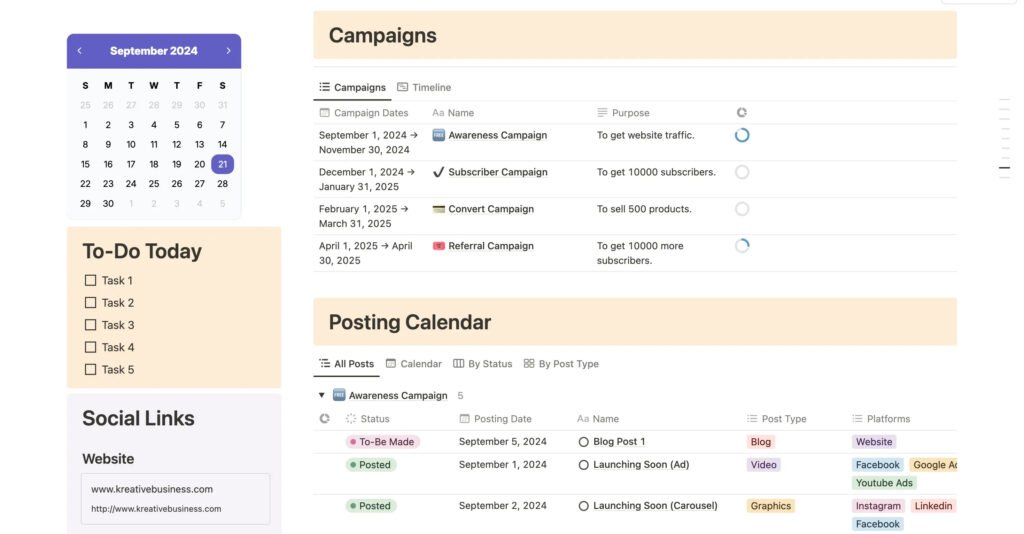
Task: Open the By Post Type tab
Action: click(x=561, y=364)
